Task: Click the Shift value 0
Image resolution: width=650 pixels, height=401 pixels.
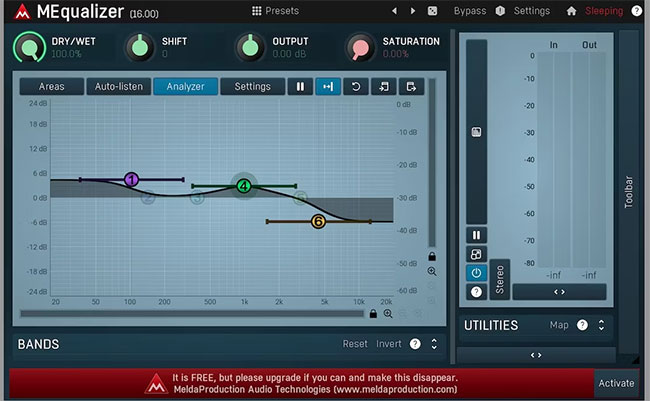Action: (165, 54)
